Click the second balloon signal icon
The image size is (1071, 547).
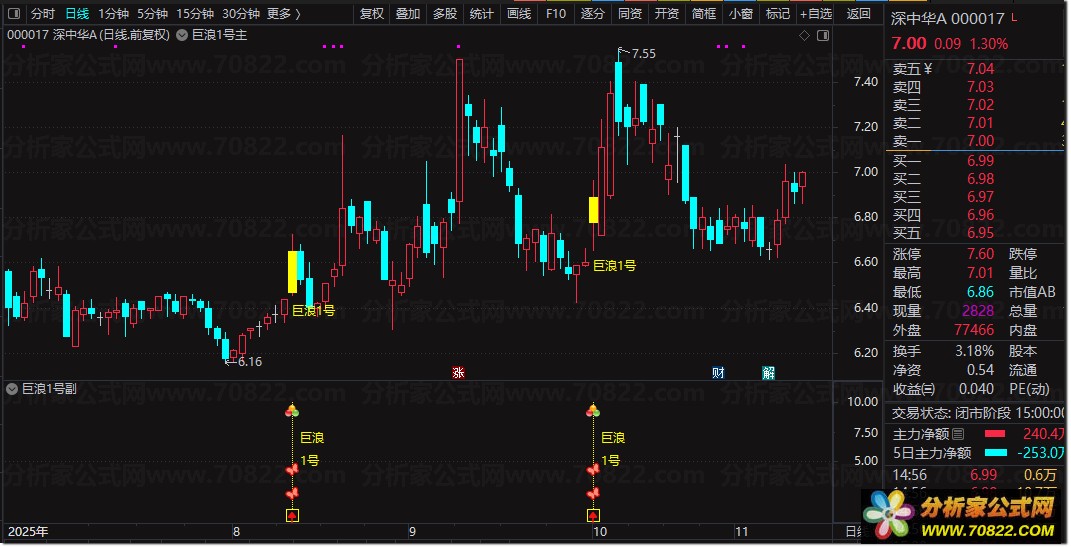[593, 410]
